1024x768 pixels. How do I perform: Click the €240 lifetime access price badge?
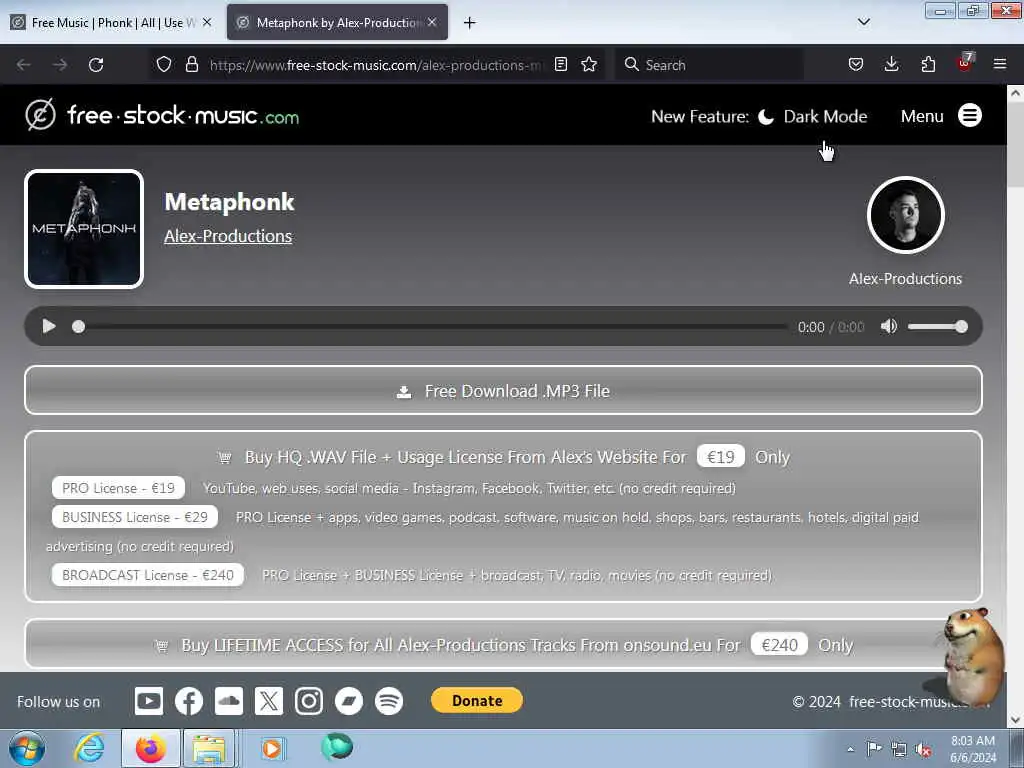(x=779, y=645)
